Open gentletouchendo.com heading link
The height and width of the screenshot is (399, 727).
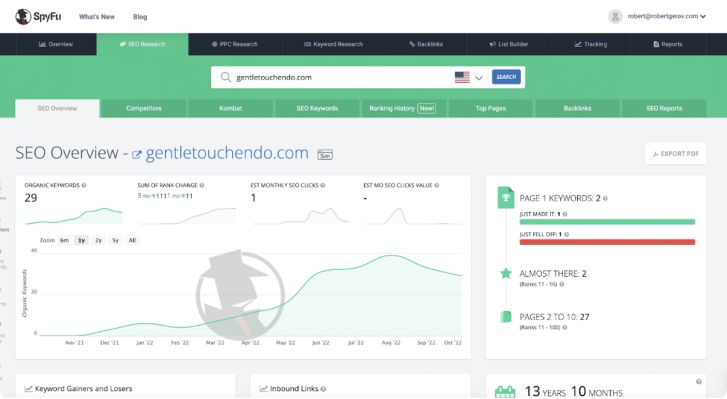pyautogui.click(x=227, y=153)
